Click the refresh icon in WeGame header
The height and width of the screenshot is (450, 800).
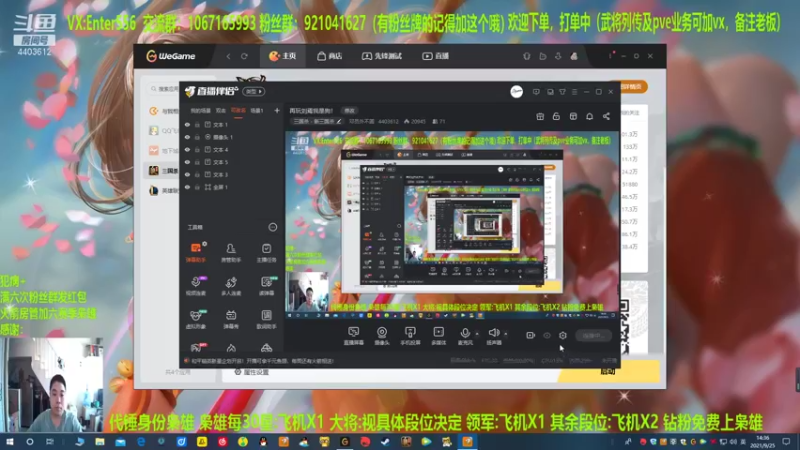pos(244,56)
